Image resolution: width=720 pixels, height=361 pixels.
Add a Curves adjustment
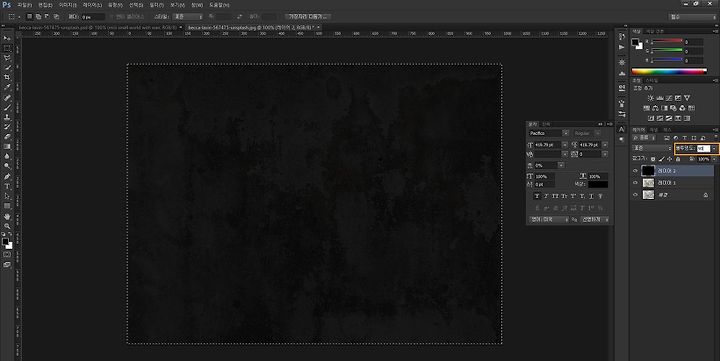669,98
